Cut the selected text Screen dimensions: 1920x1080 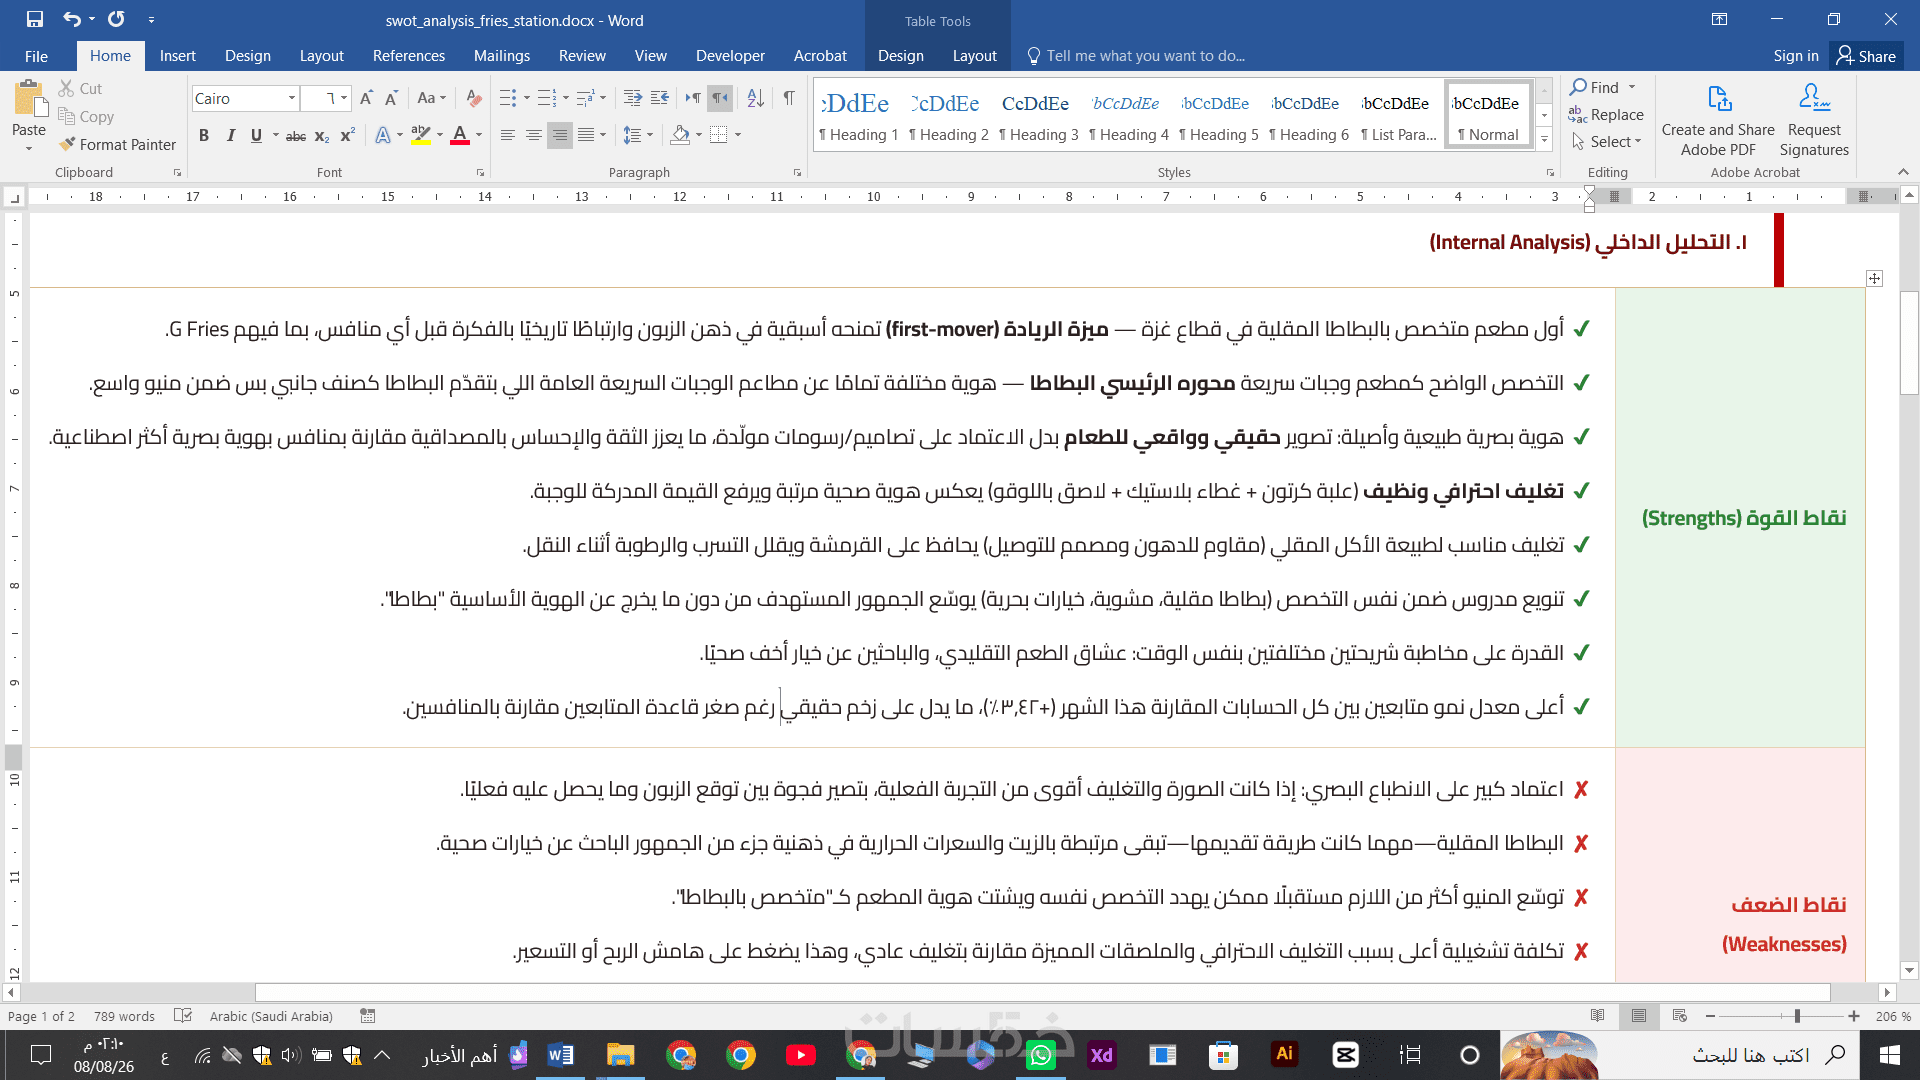tap(80, 88)
